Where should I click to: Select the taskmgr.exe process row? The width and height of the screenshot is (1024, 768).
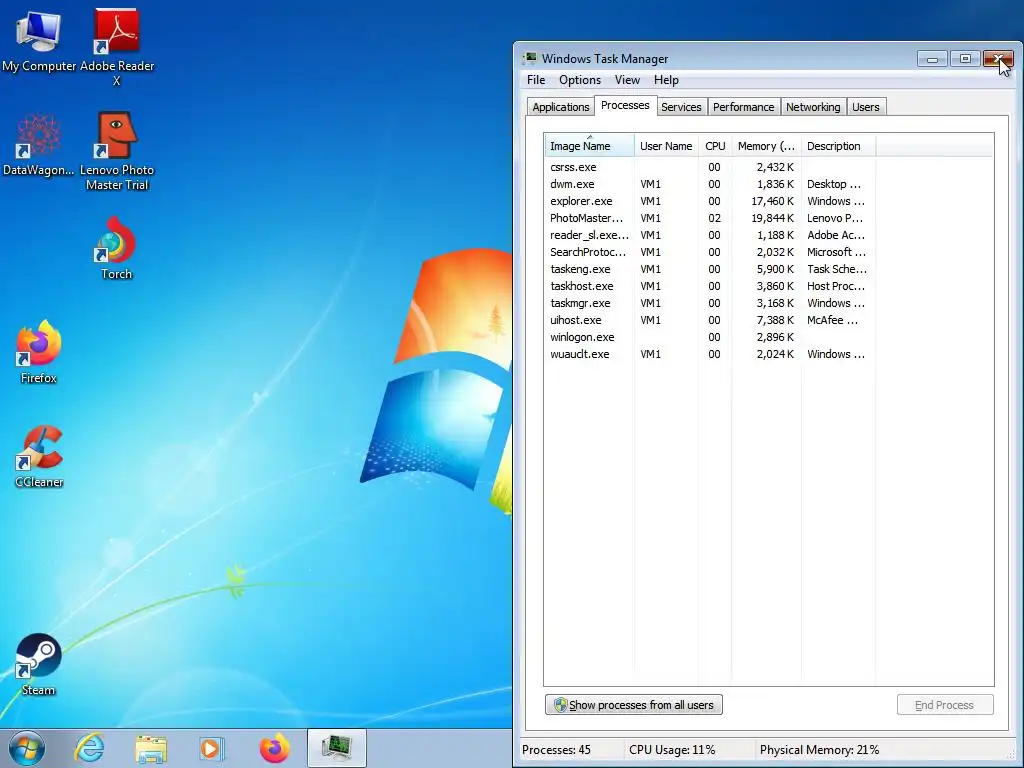(710, 303)
